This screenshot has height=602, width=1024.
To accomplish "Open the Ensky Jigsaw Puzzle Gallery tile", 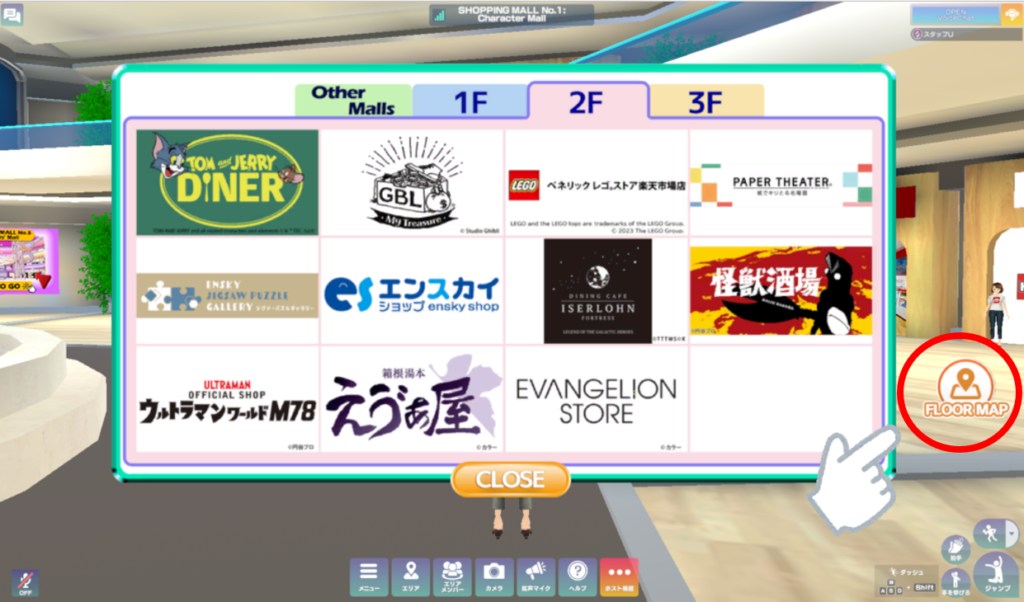I will tap(227, 291).
